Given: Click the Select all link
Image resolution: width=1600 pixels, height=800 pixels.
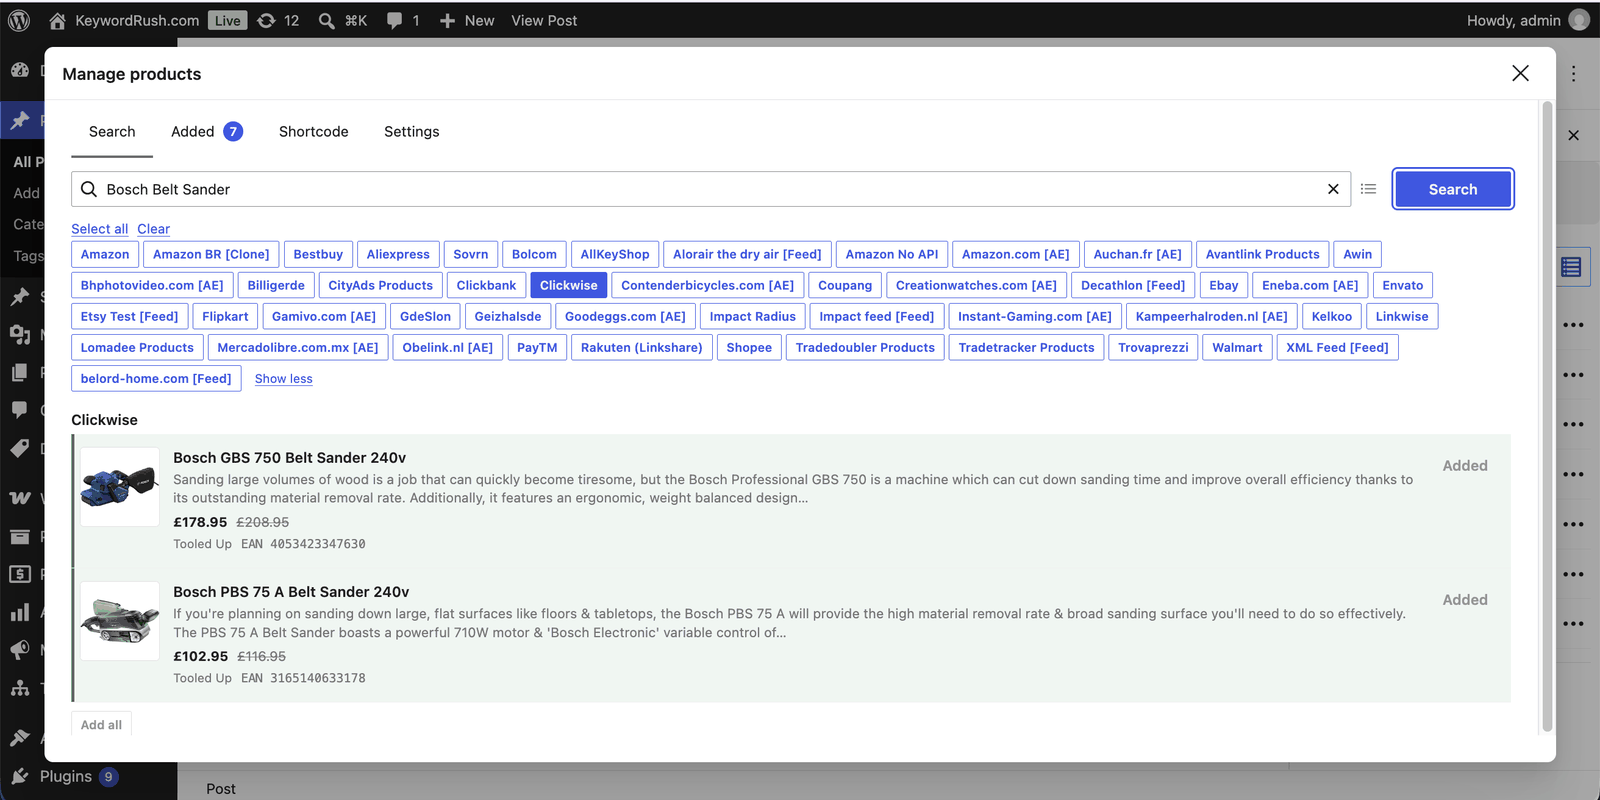Looking at the screenshot, I should pos(100,229).
